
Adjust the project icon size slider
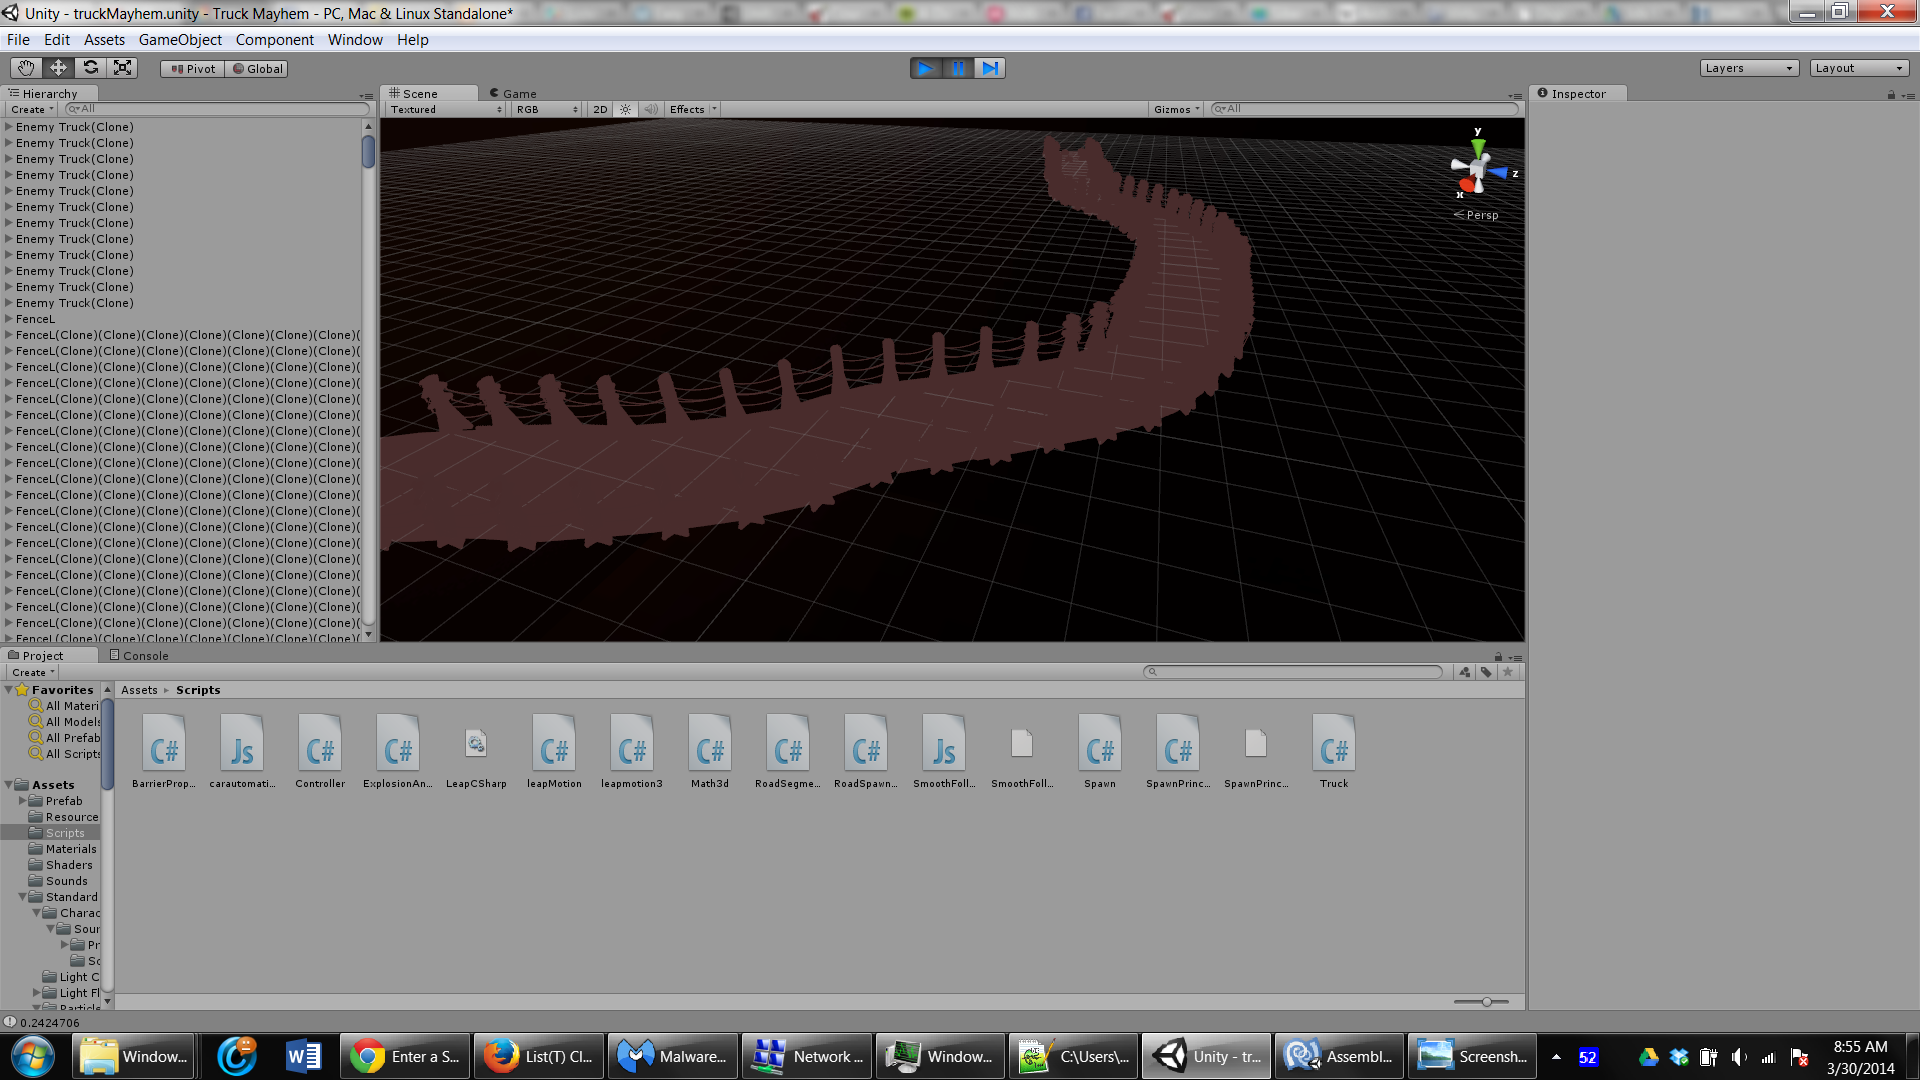tap(1486, 1002)
